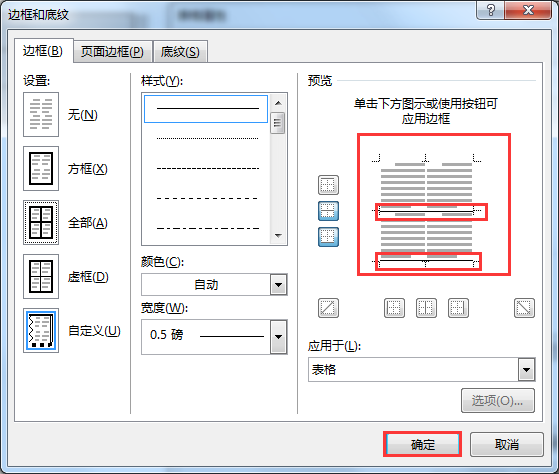This screenshot has width=559, height=474.
Task: Click the 表格 apply-to value
Action: point(324,370)
